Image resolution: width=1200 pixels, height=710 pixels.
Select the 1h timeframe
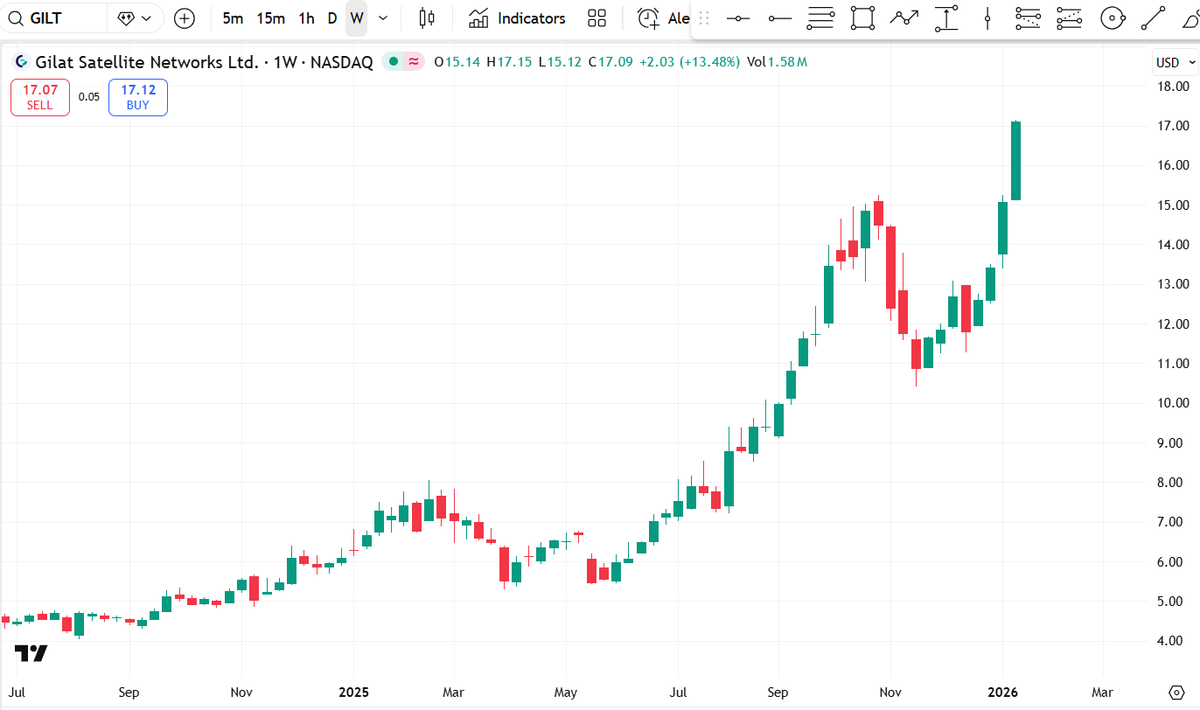click(x=306, y=18)
